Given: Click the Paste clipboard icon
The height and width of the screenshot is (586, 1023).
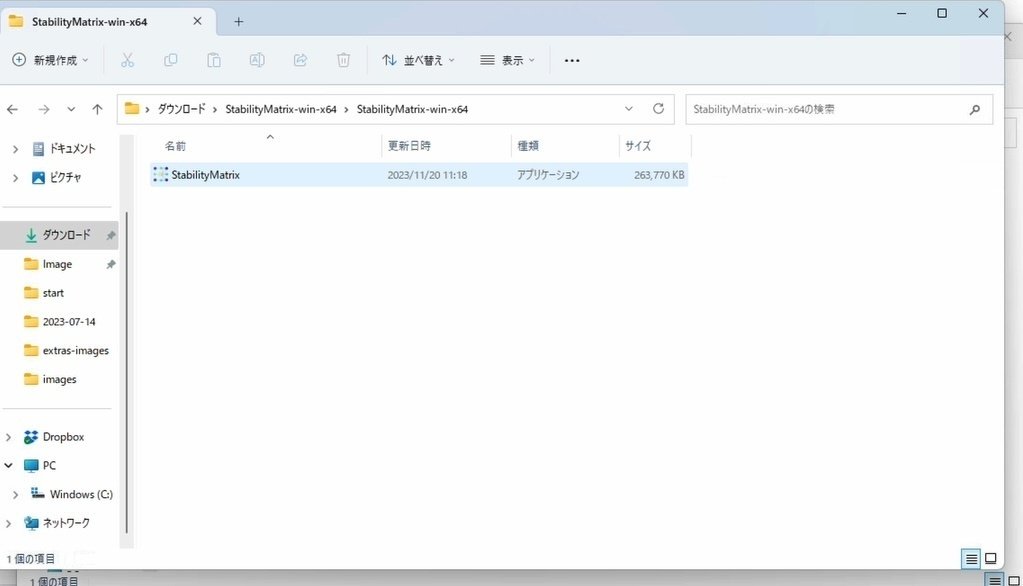Looking at the screenshot, I should click(213, 60).
